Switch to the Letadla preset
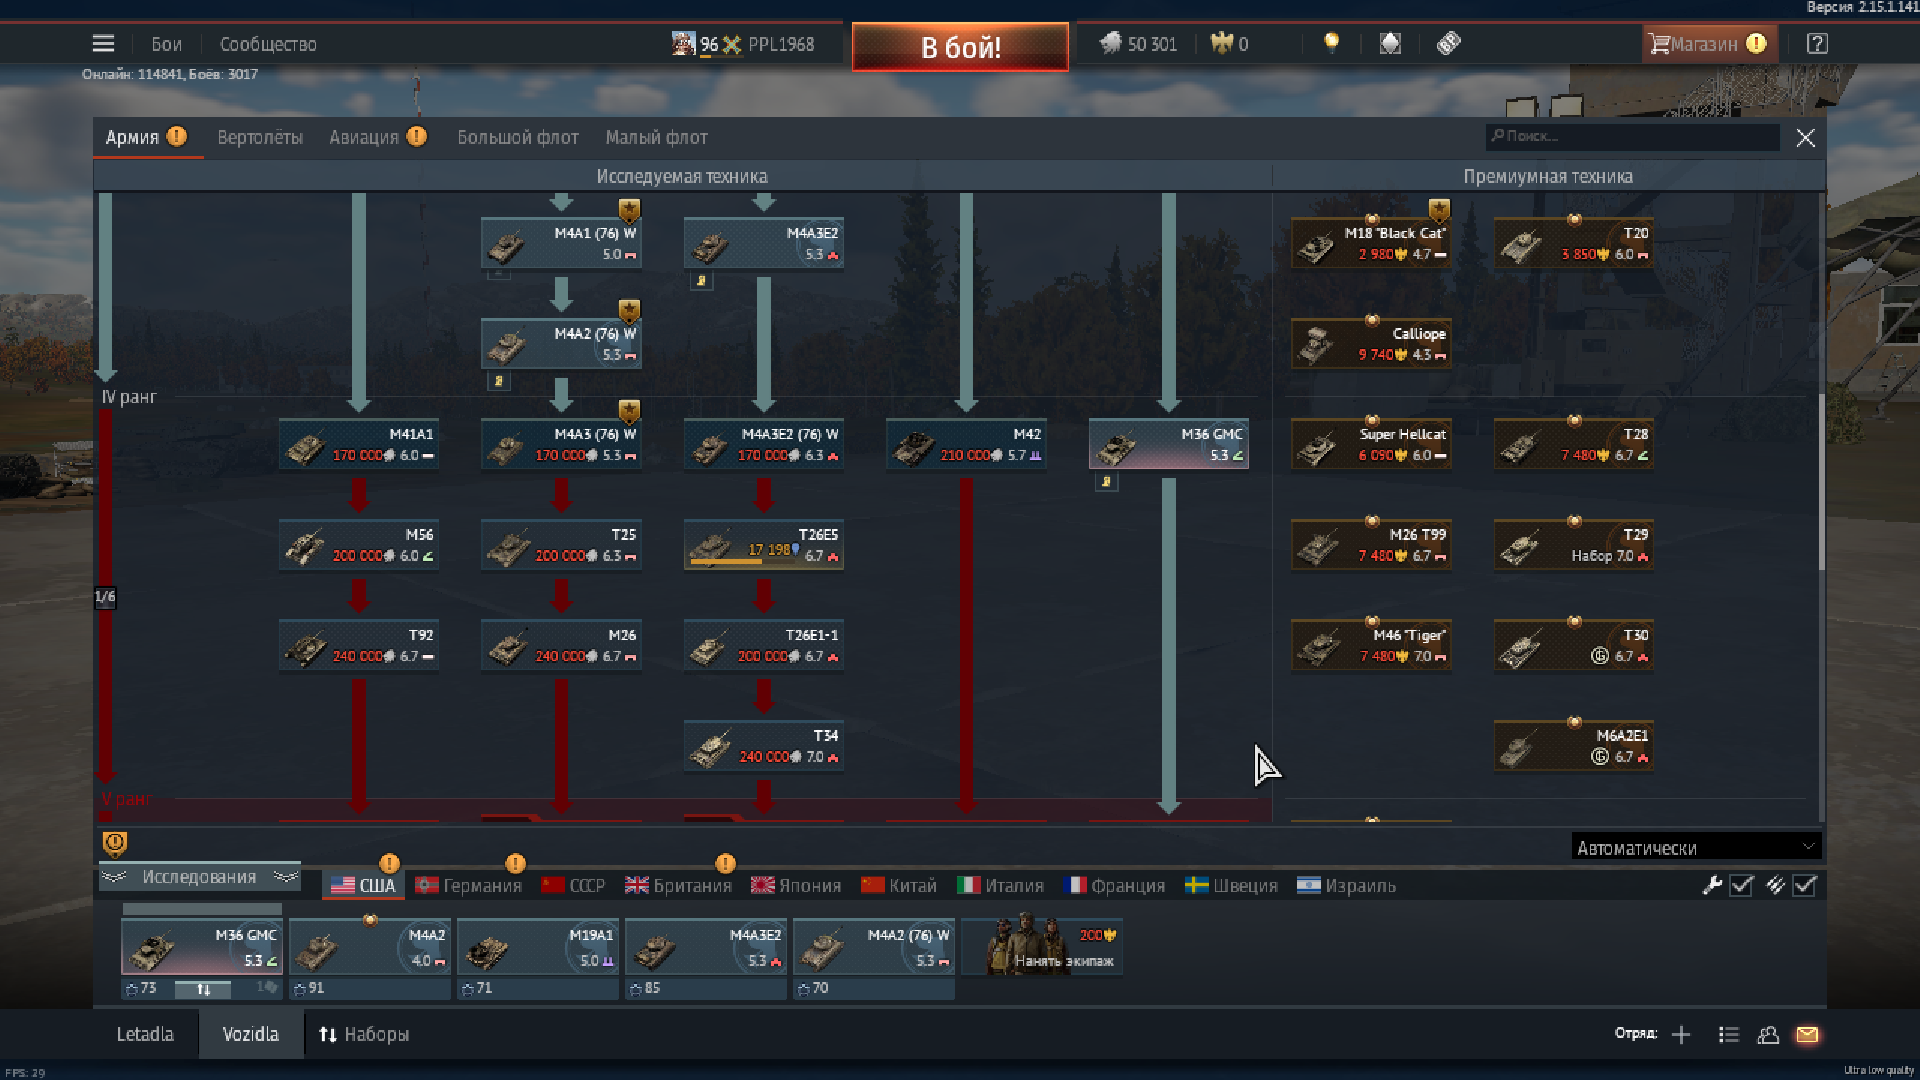The image size is (1920, 1080). click(145, 1034)
